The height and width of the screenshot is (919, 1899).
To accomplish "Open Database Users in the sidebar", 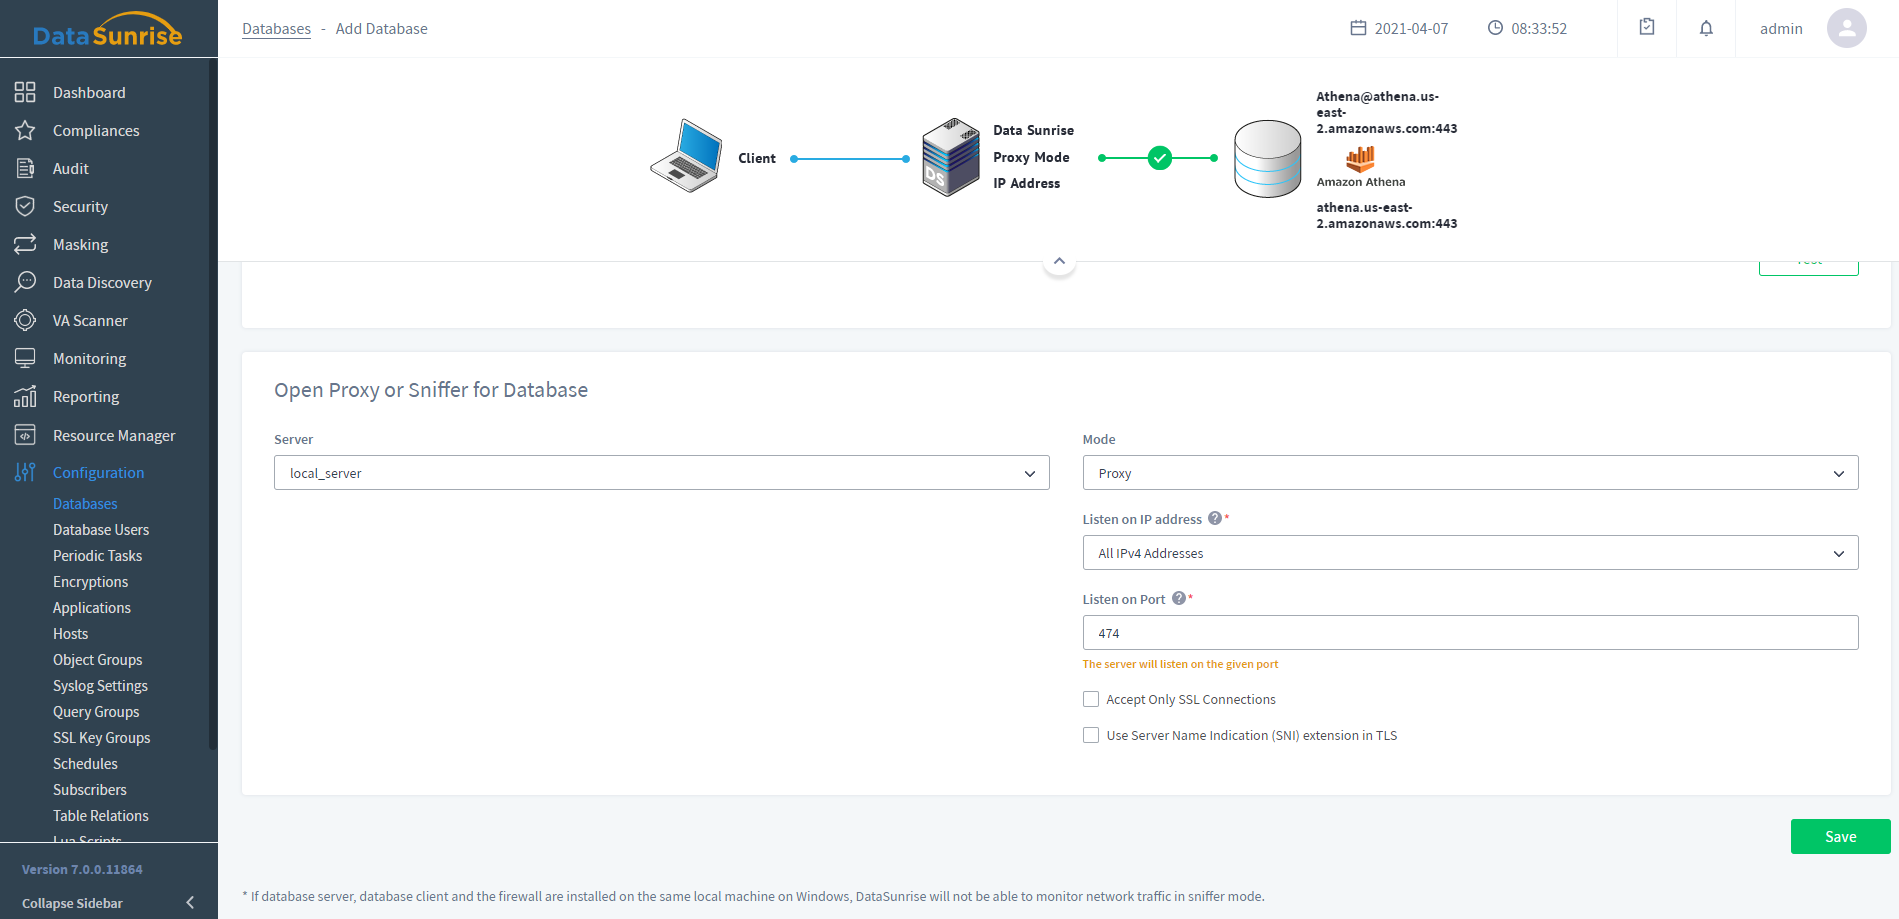I will pos(101,530).
